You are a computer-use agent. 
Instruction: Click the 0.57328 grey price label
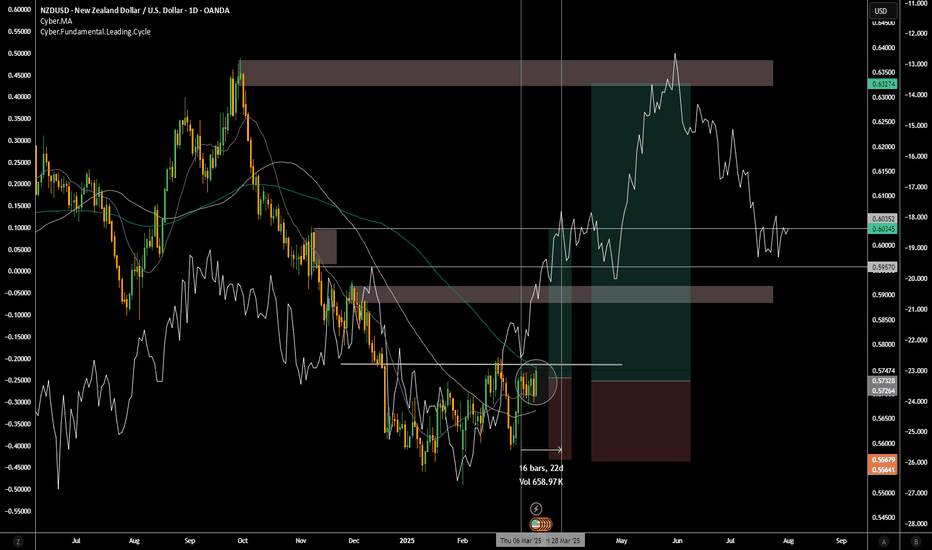pos(883,381)
